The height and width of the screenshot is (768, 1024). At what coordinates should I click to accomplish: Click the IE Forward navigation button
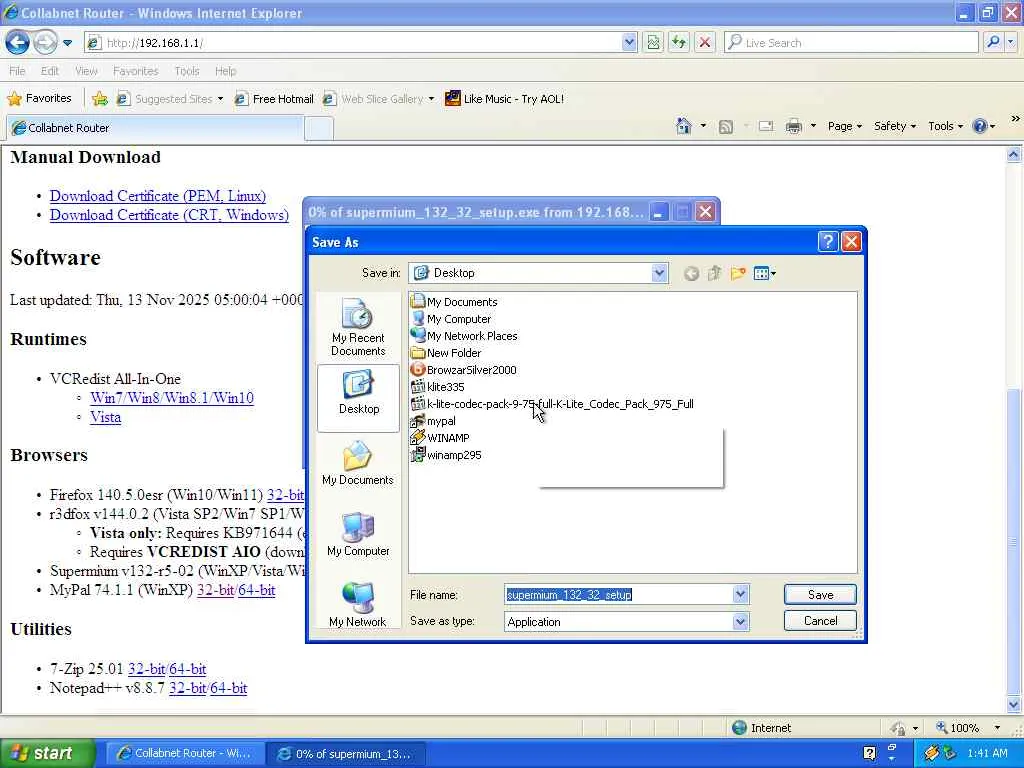[45, 43]
